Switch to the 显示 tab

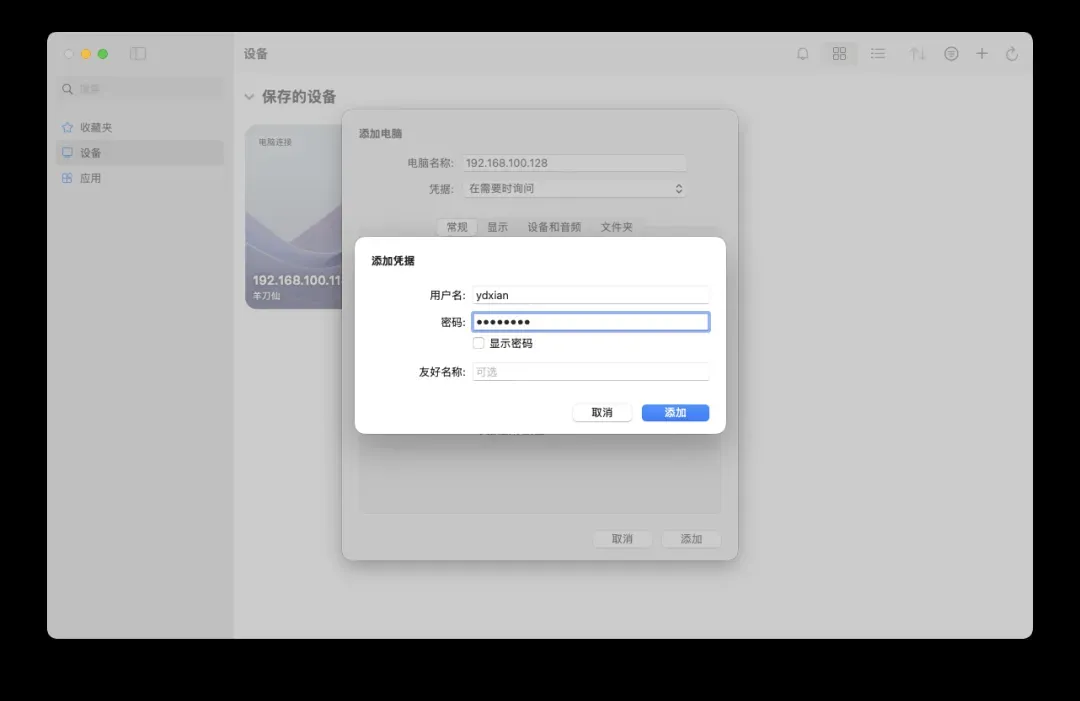point(497,227)
